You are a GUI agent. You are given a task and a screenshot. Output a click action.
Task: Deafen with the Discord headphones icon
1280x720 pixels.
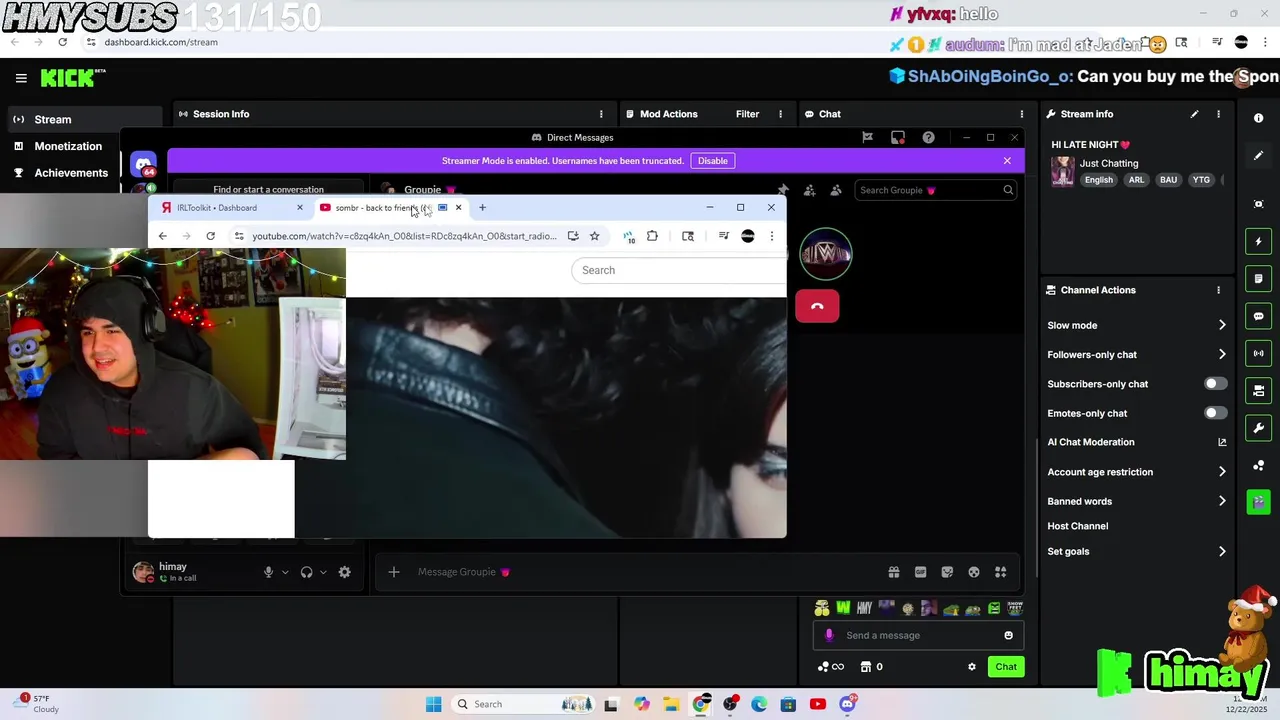[x=306, y=572]
